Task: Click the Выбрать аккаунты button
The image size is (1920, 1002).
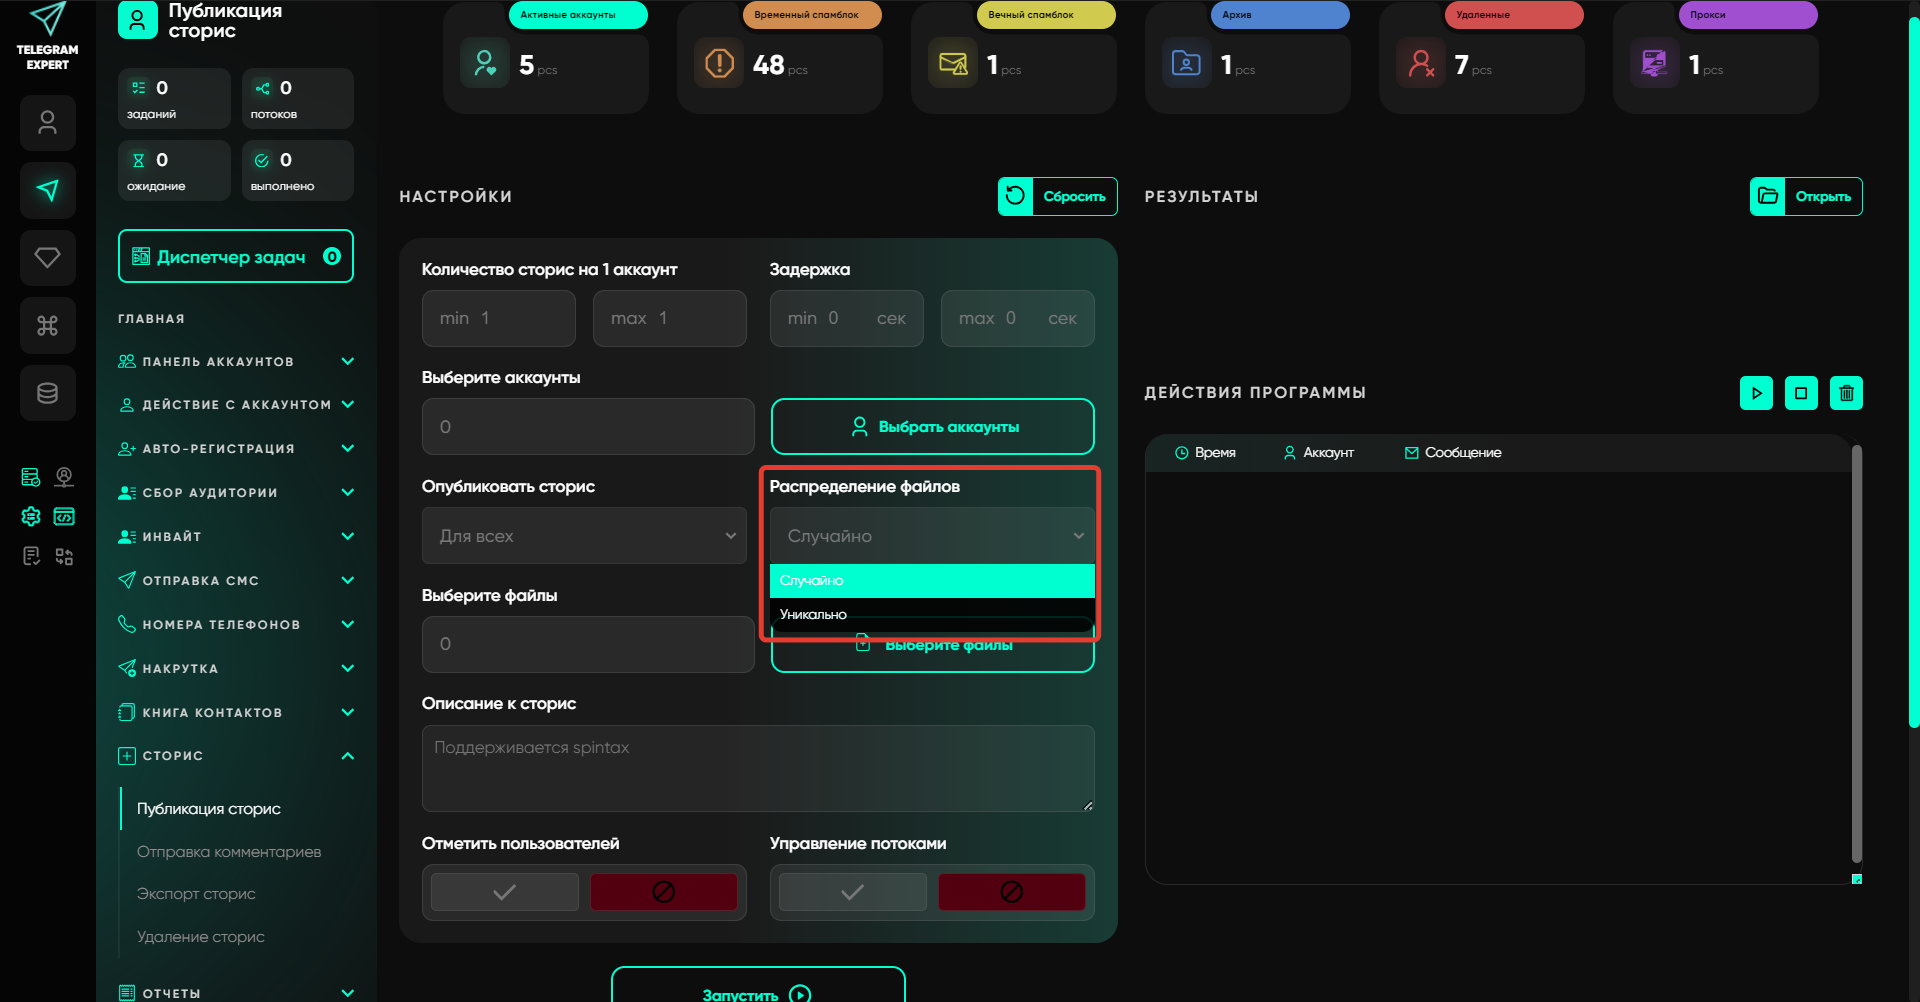Action: 932,427
